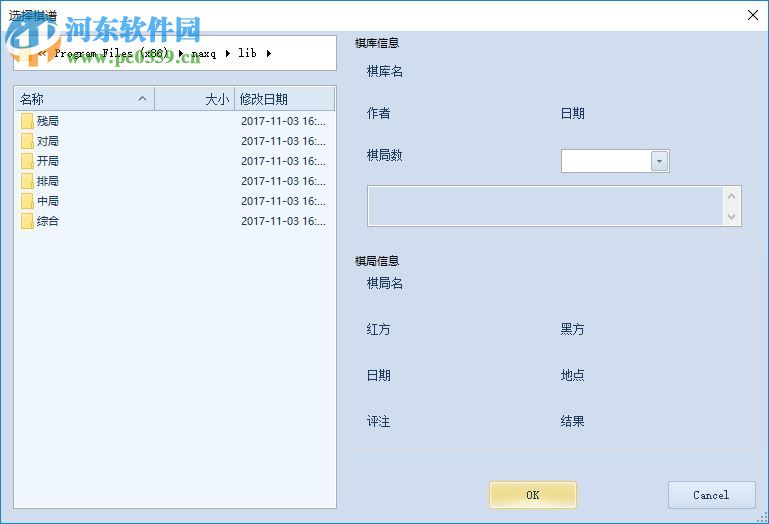This screenshot has width=769, height=524.
Task: Click the description text box scroll down arrow
Action: [x=731, y=216]
